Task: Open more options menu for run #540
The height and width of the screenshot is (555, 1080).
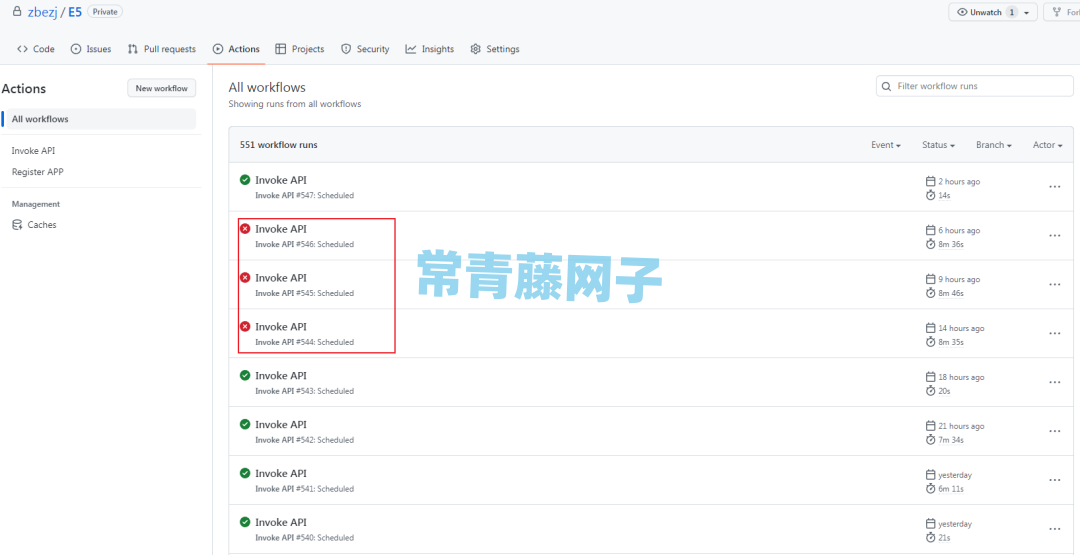Action: [x=1055, y=529]
